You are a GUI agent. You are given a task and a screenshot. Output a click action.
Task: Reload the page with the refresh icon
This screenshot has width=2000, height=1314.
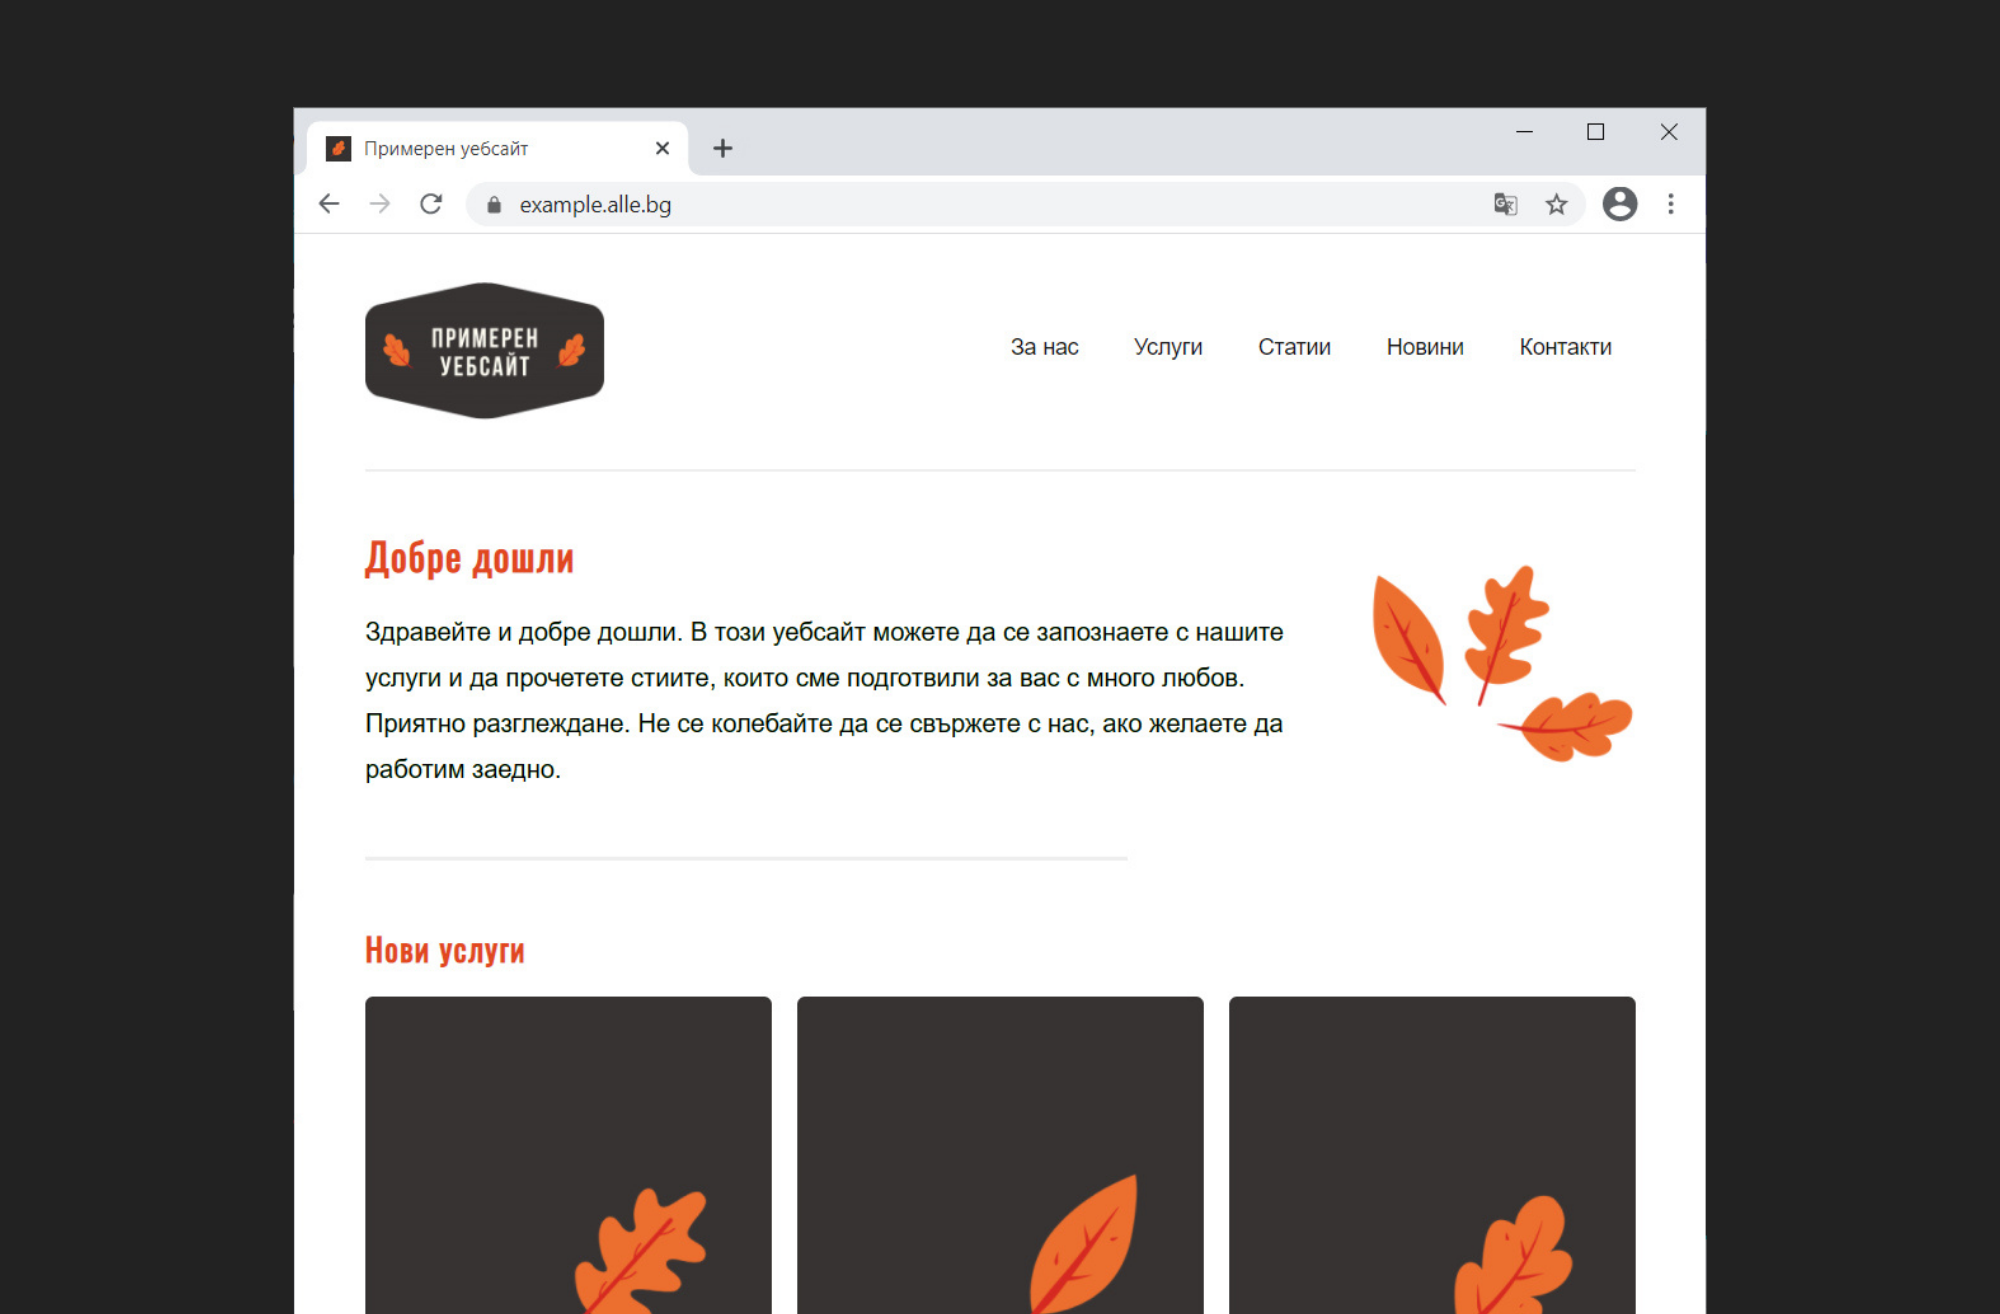(431, 204)
